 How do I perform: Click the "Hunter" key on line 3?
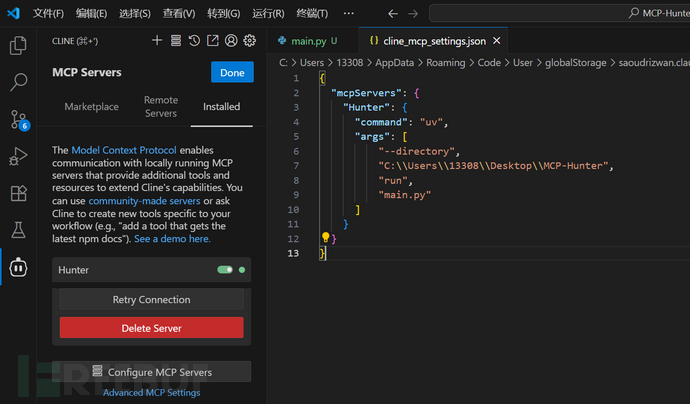[366, 107]
